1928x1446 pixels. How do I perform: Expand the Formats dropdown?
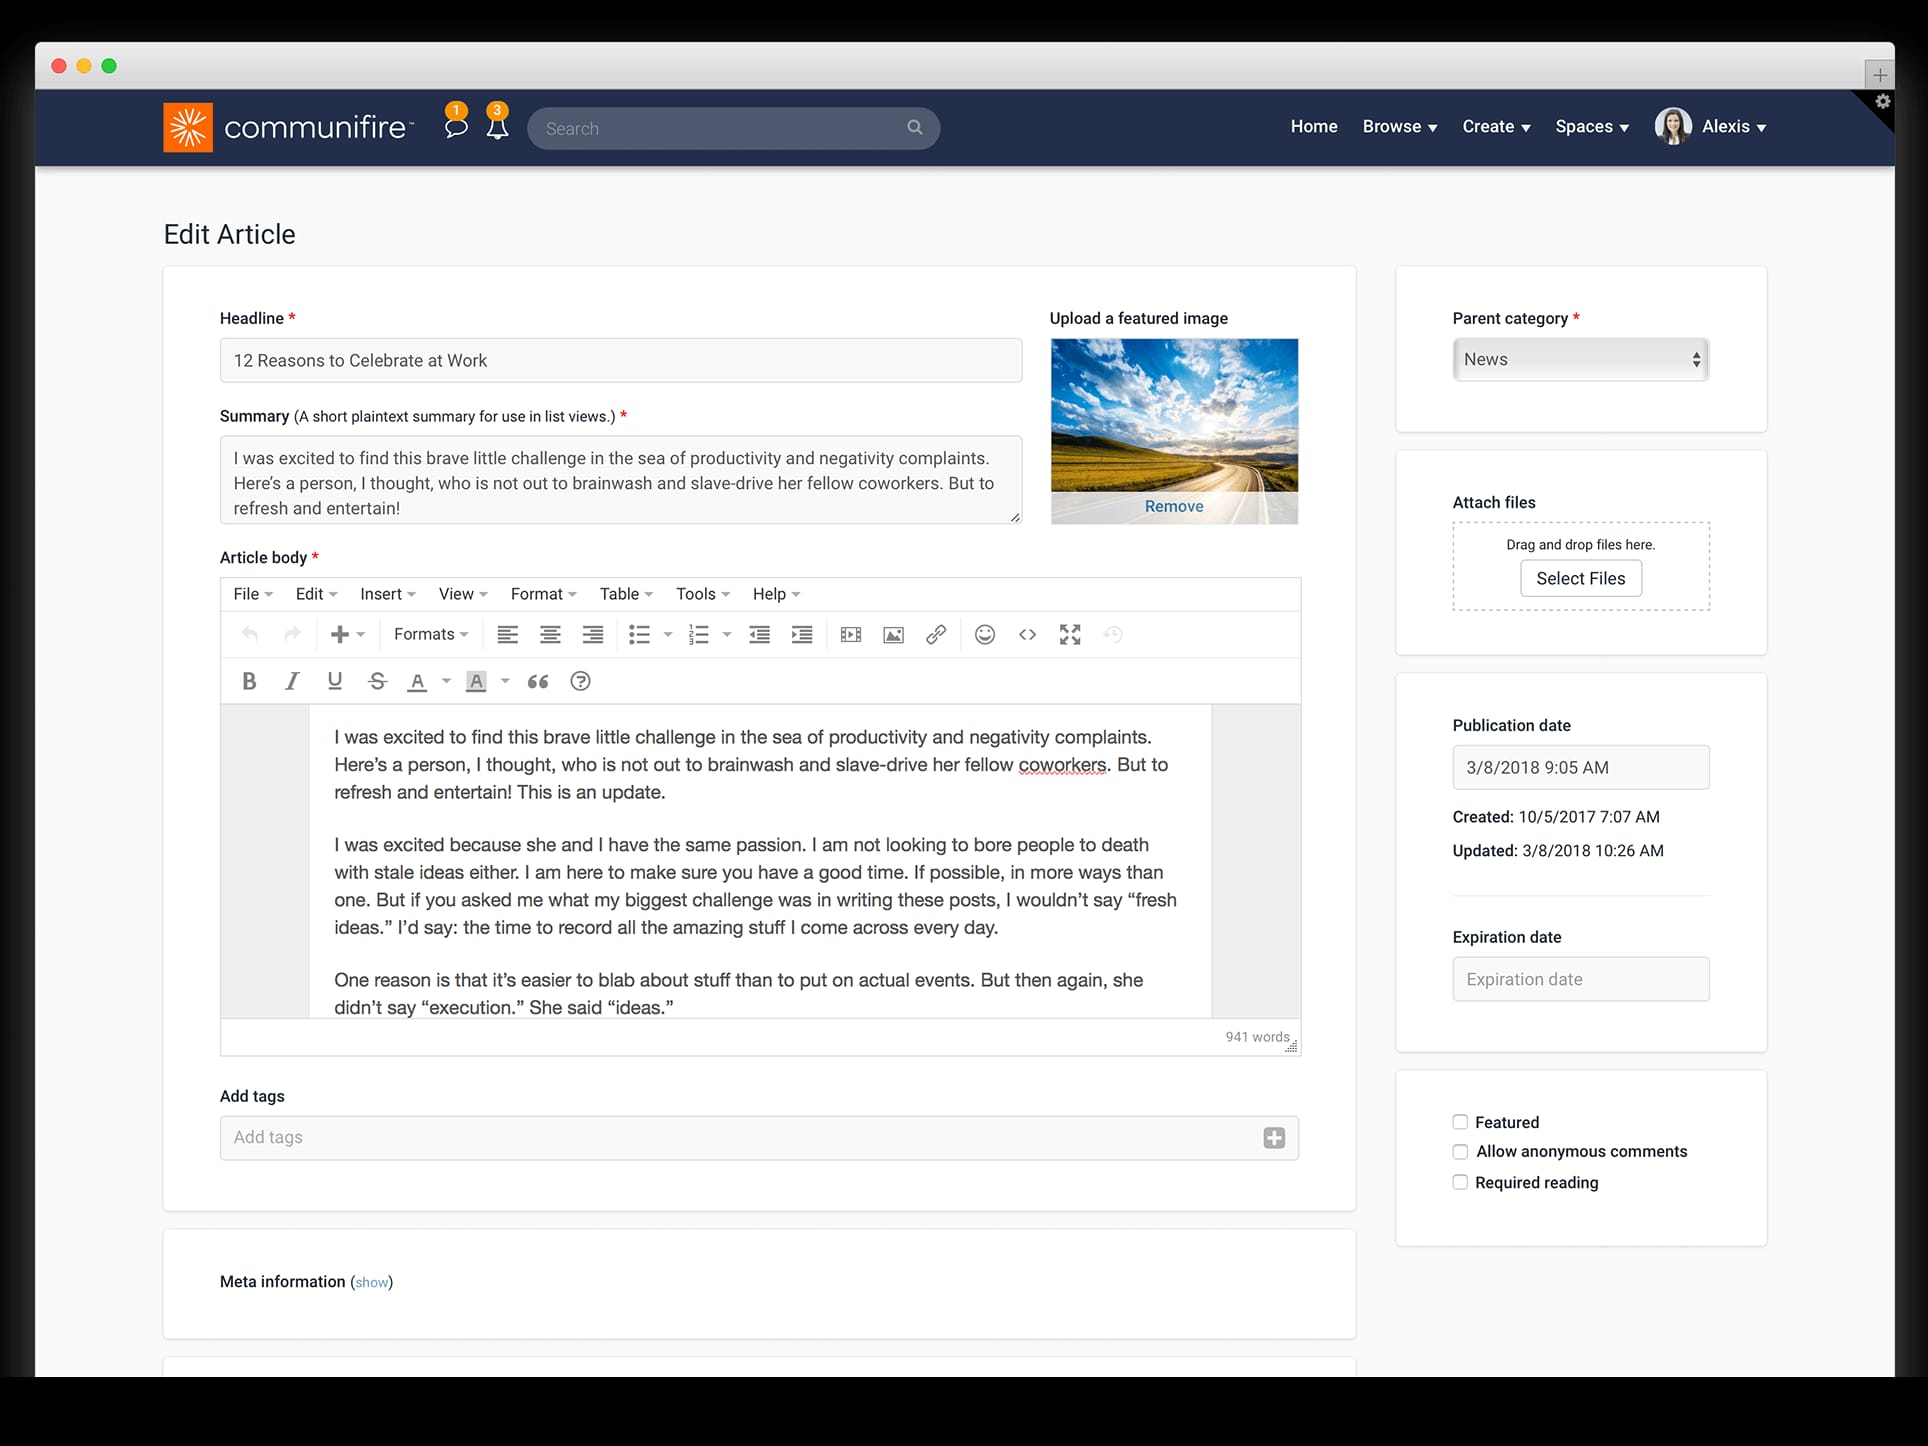click(431, 634)
